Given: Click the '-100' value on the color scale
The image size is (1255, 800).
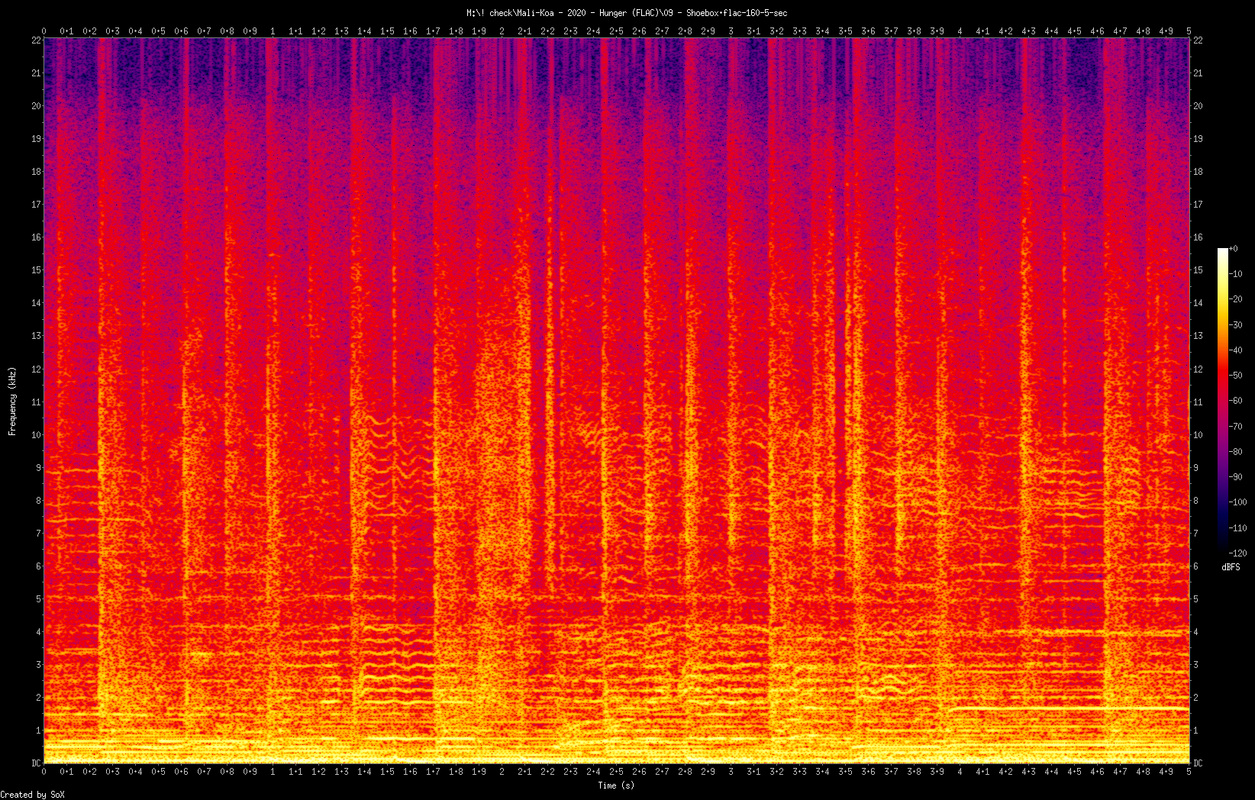Looking at the screenshot, I should 1240,502.
